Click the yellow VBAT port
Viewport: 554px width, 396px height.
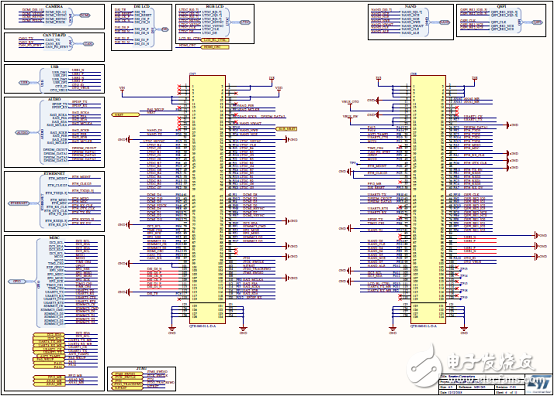125,114
